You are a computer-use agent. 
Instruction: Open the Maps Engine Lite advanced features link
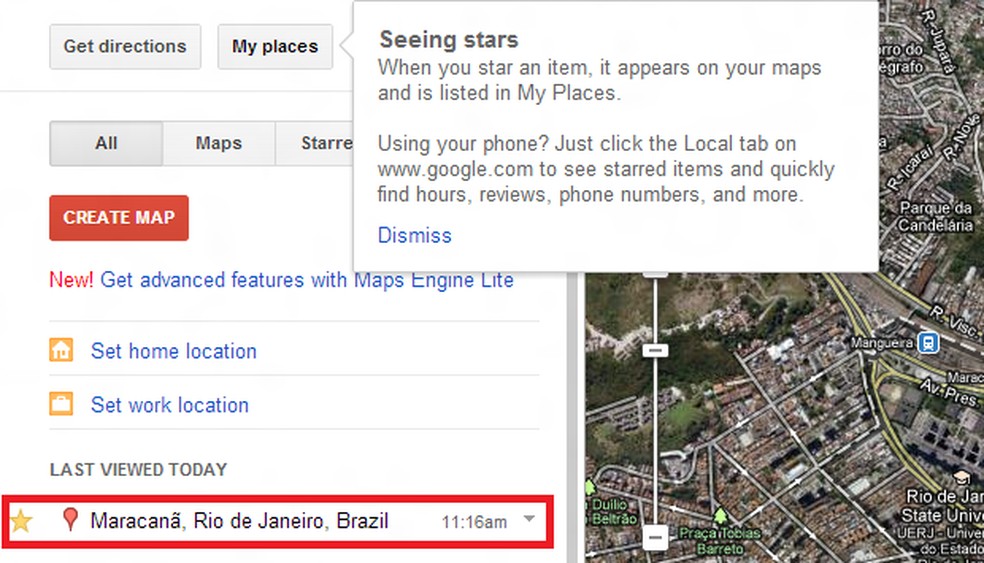coord(306,280)
